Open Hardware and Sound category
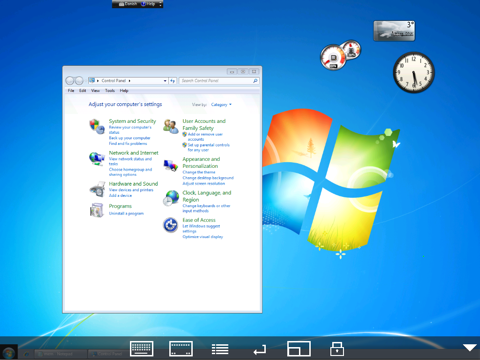This screenshot has width=480, height=360. [133, 184]
